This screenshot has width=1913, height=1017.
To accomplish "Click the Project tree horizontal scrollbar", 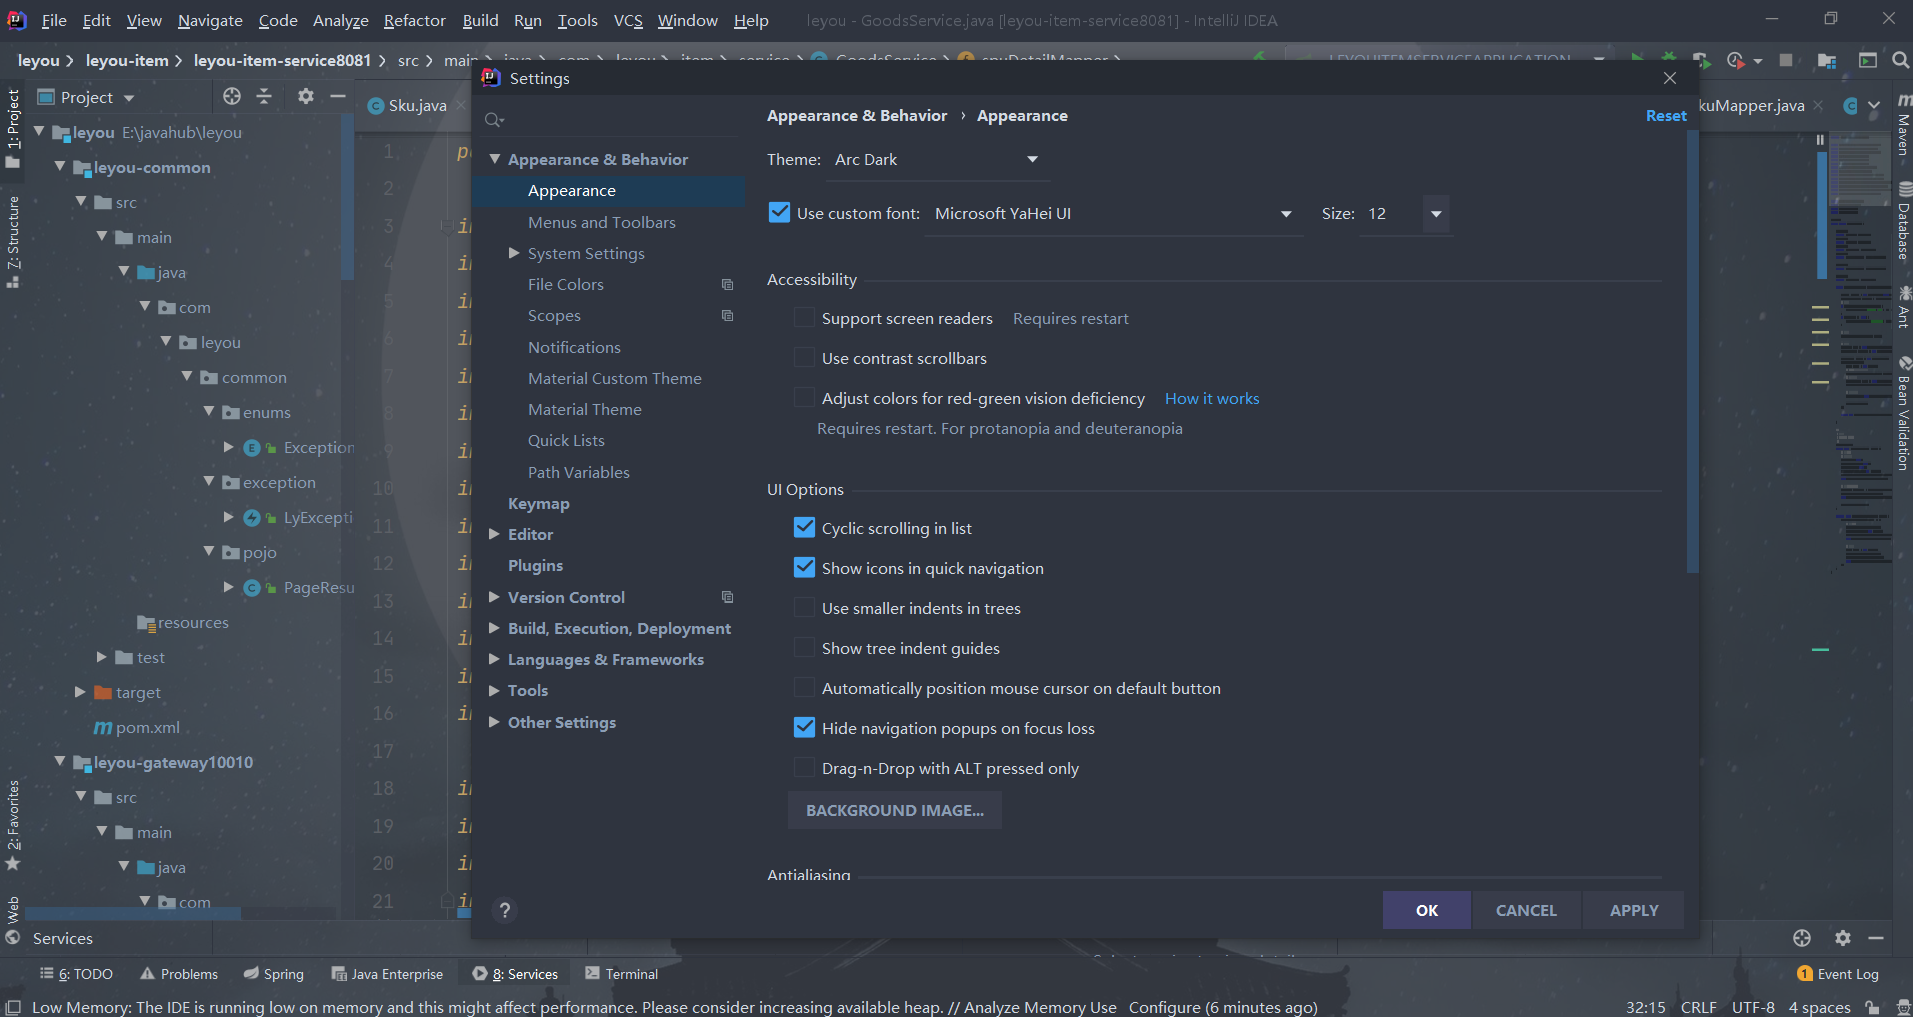I will point(133,913).
